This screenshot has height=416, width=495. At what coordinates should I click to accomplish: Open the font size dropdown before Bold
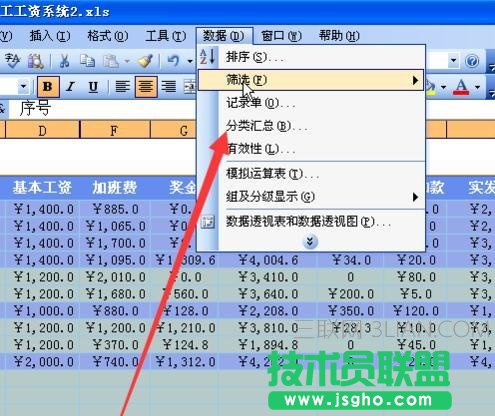(x=23, y=87)
